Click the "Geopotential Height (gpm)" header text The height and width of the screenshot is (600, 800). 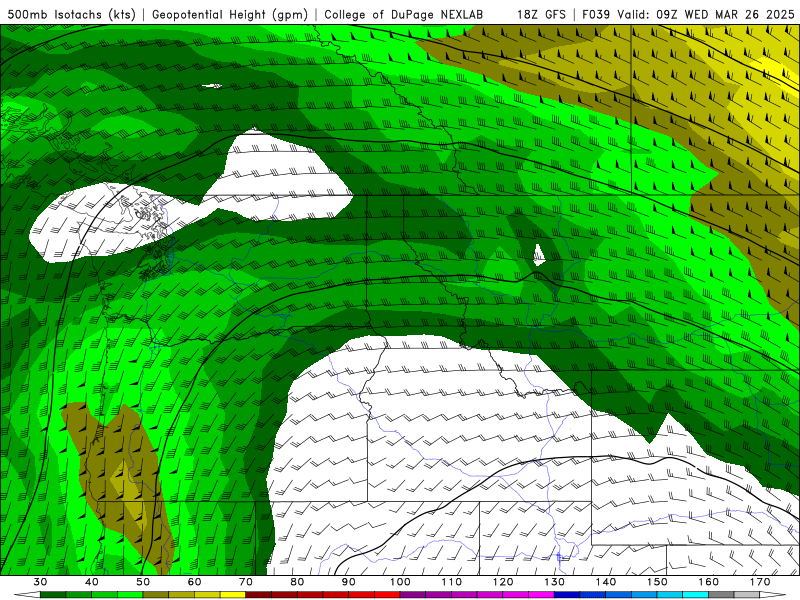tap(230, 14)
